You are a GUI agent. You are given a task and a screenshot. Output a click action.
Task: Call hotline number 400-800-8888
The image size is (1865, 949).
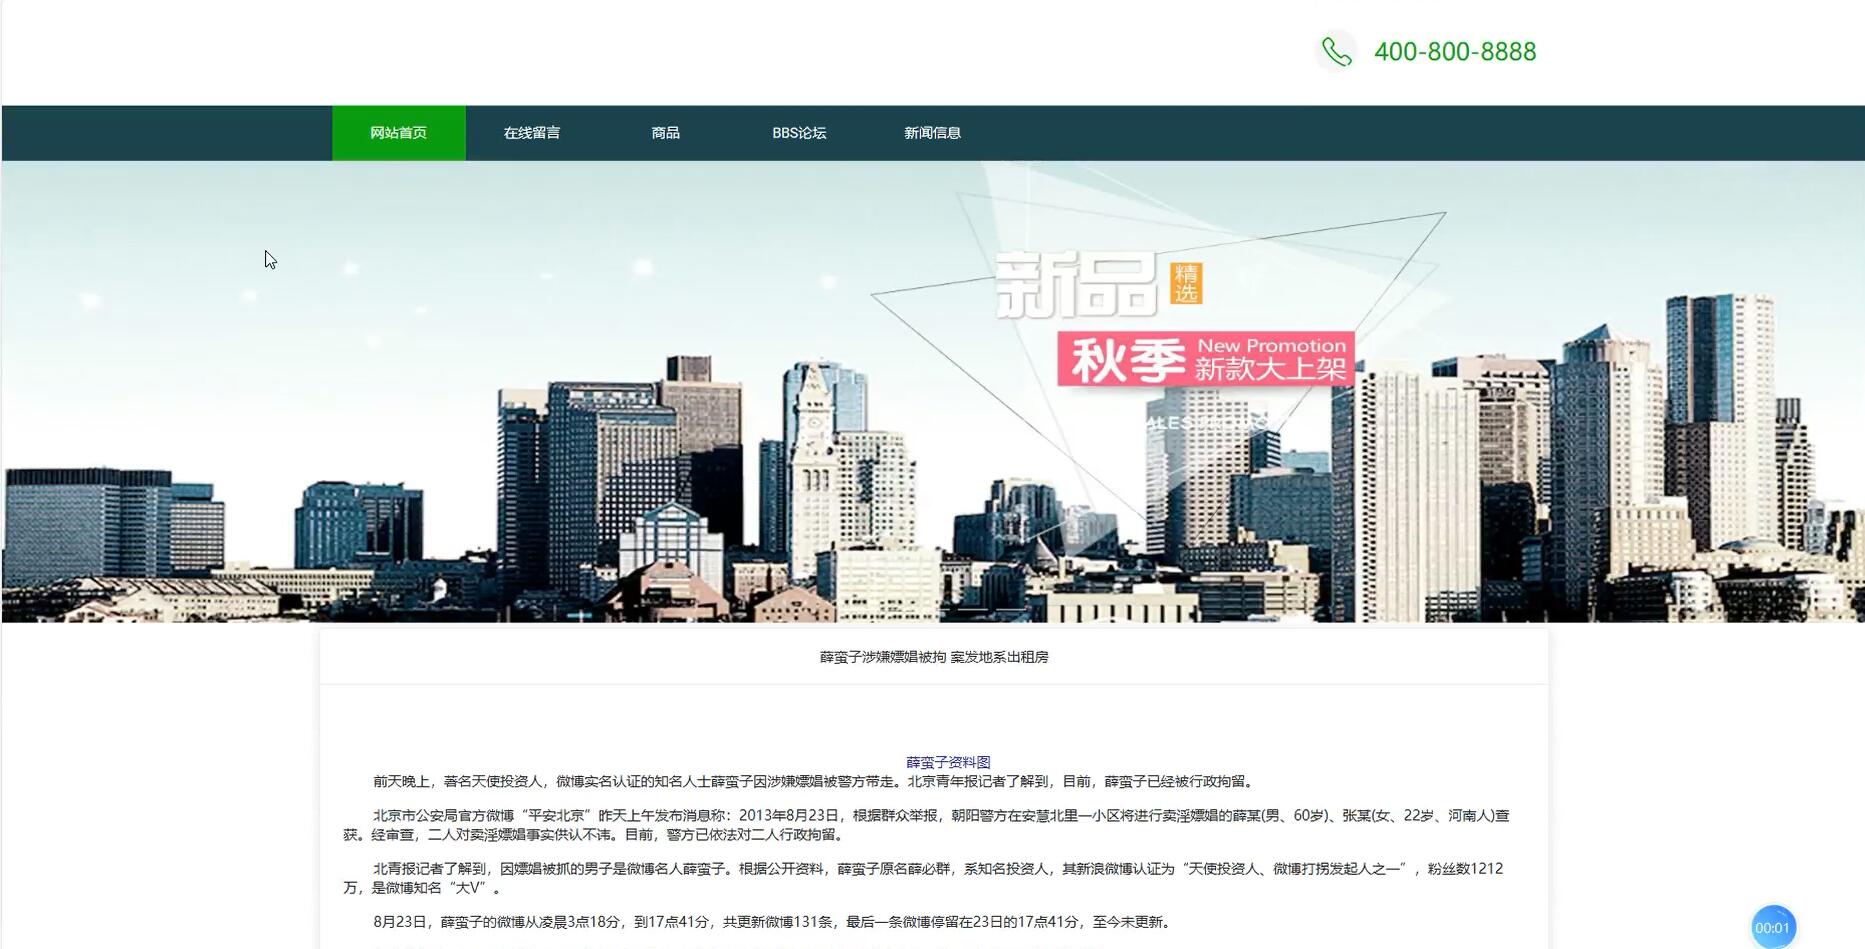(x=1456, y=51)
